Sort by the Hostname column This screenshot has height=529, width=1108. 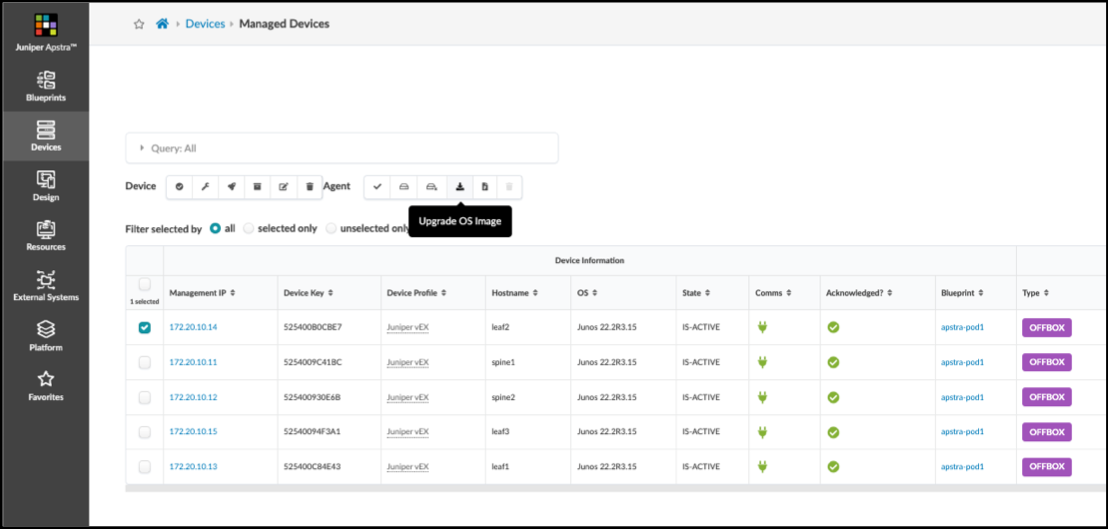(x=516, y=293)
